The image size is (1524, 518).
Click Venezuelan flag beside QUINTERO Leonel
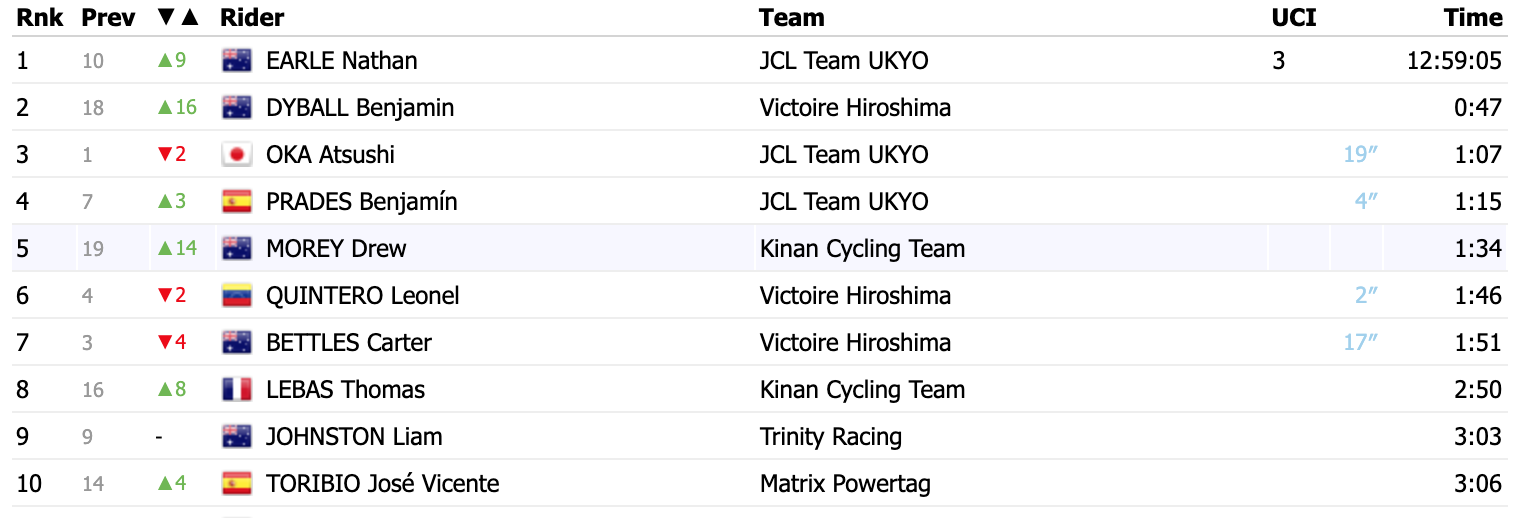pos(236,295)
